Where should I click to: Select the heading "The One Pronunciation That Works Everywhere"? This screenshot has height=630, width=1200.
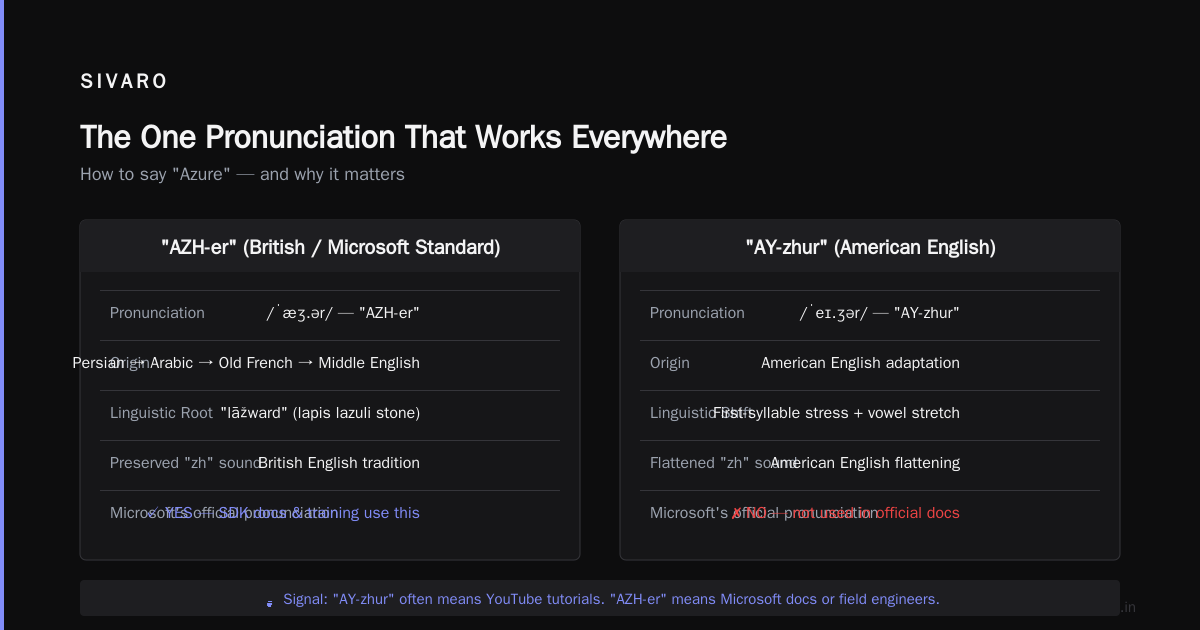pos(403,137)
